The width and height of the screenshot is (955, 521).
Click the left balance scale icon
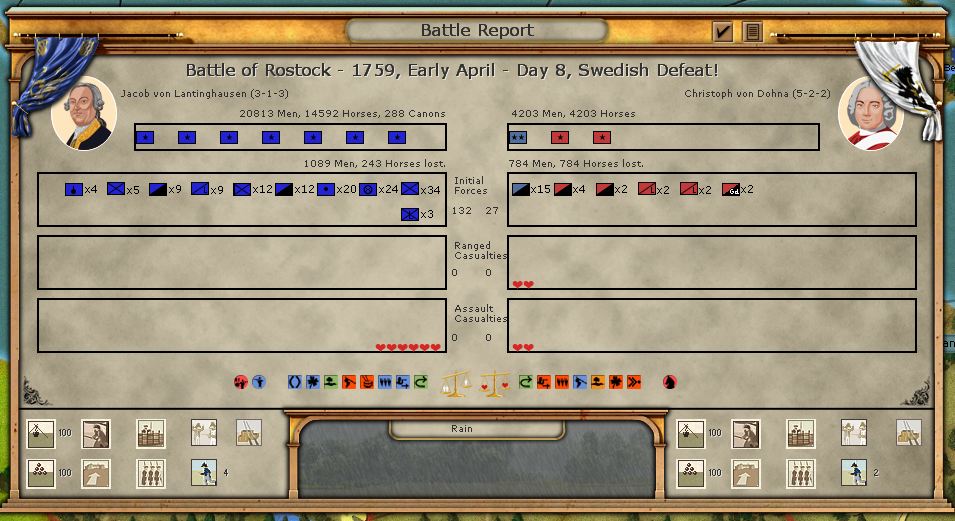tap(456, 383)
